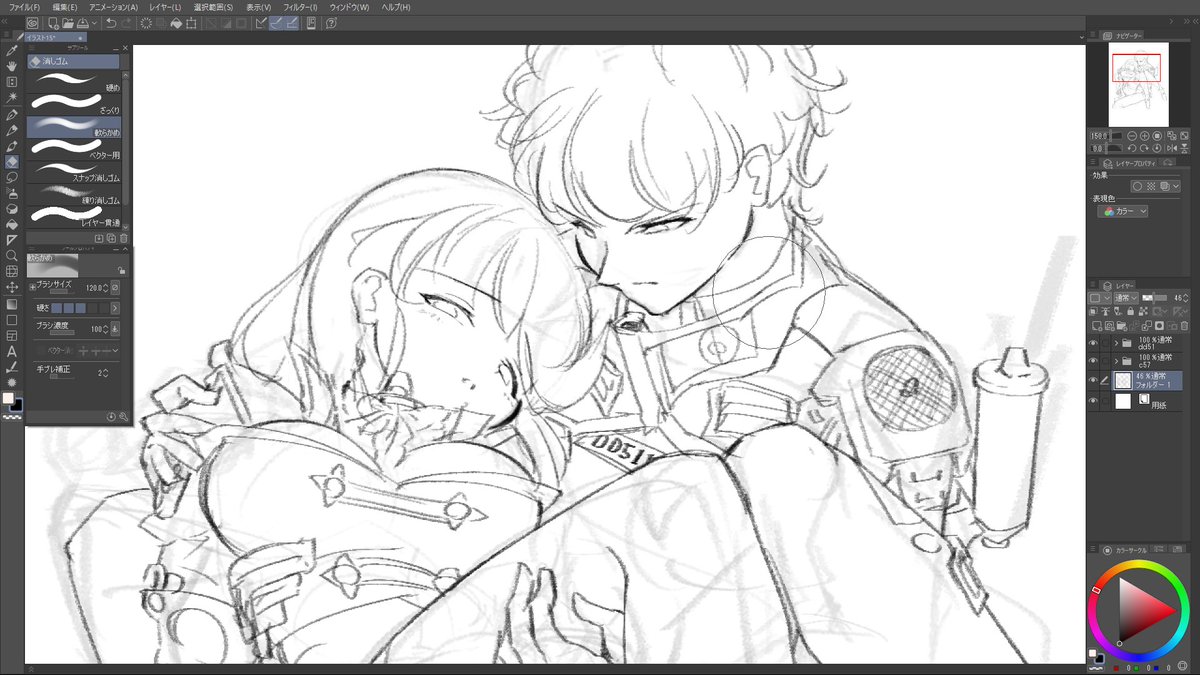Flip canvas horizontally in Navigator
1200x675 pixels.
[x=1172, y=148]
